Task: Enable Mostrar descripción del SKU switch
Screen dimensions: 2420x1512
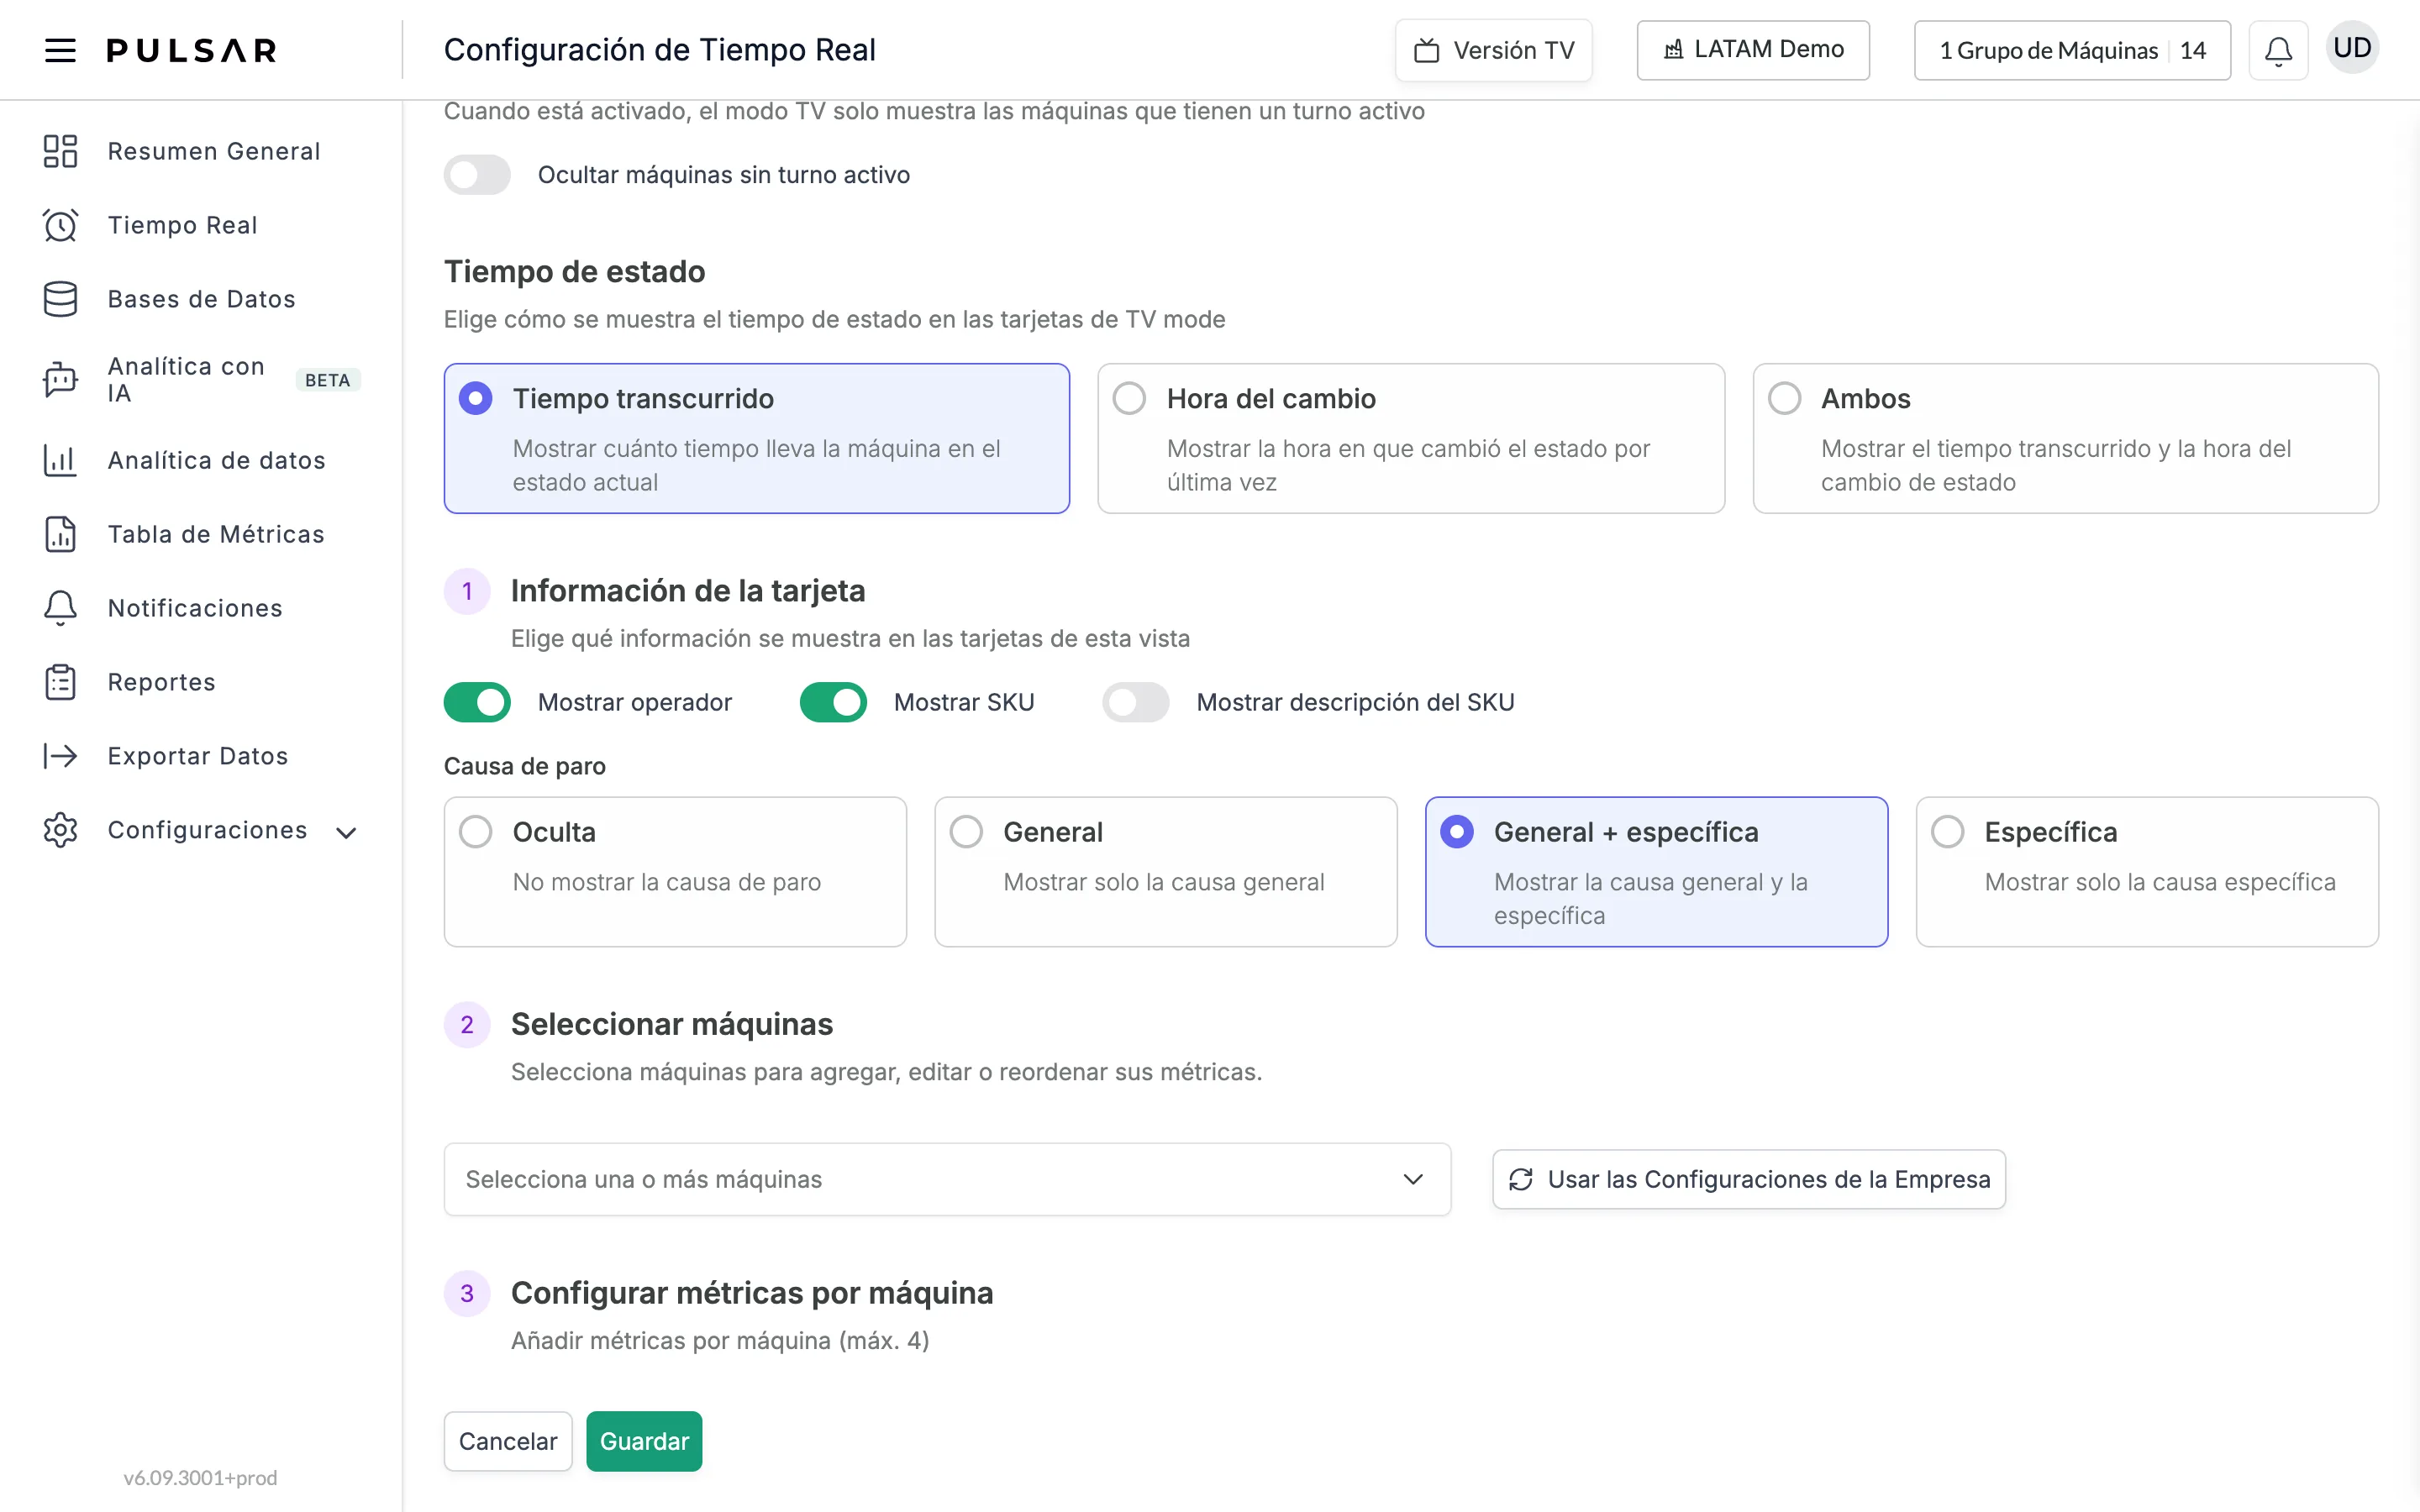Action: click(x=1136, y=702)
